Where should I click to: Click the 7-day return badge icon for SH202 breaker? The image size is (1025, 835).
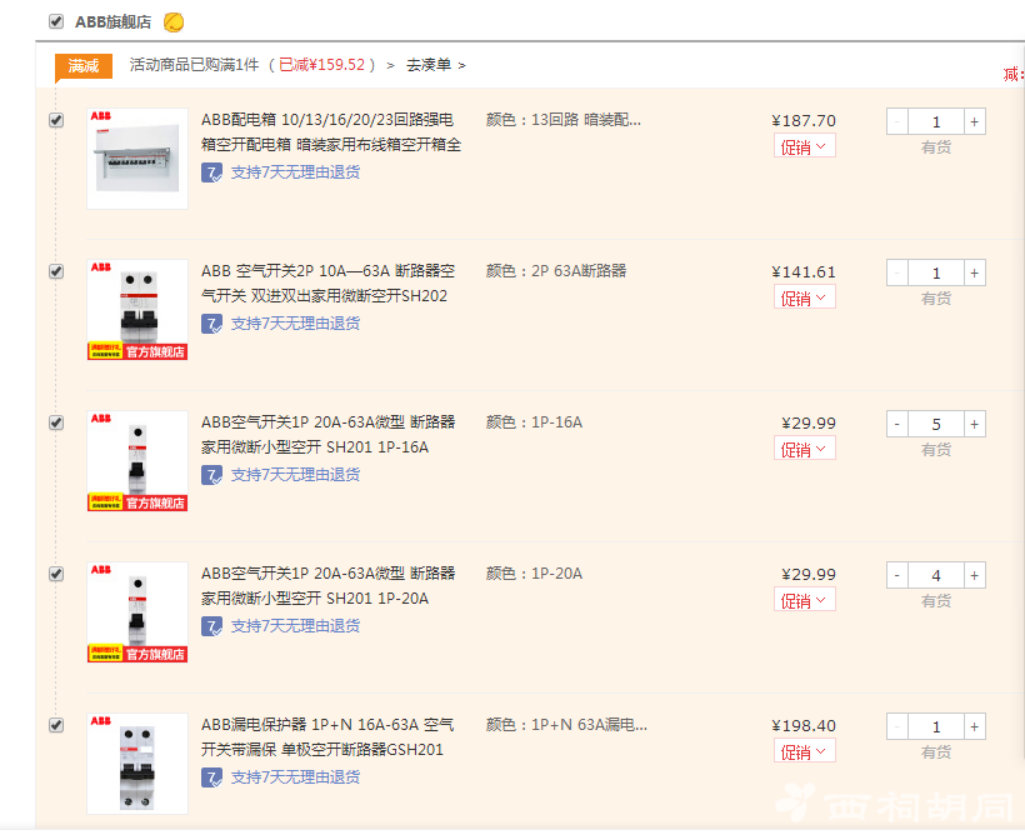click(212, 324)
